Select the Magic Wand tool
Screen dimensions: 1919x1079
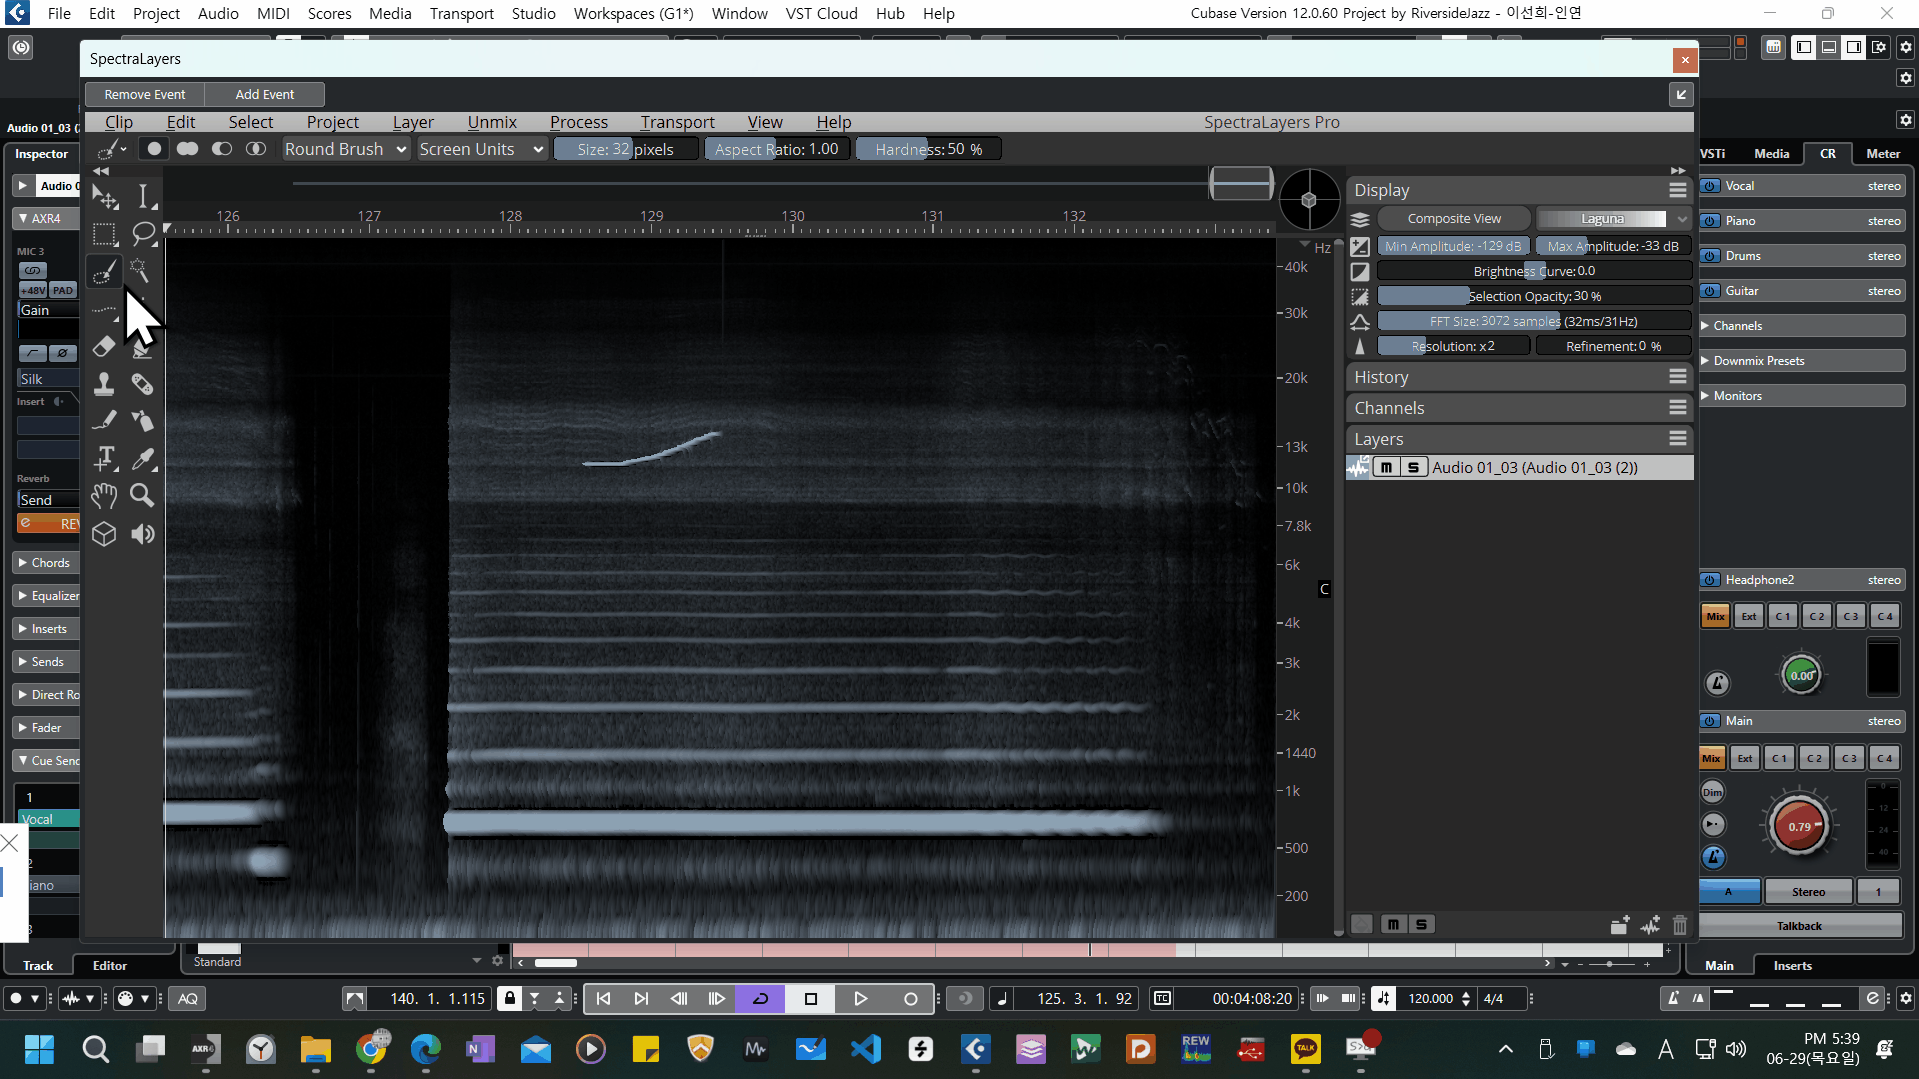click(x=140, y=271)
